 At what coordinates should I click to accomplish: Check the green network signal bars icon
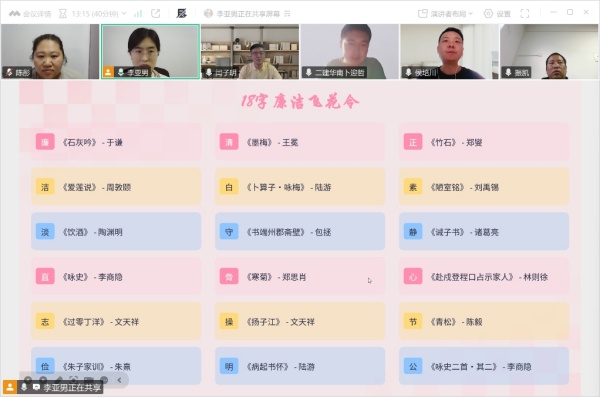[138, 14]
